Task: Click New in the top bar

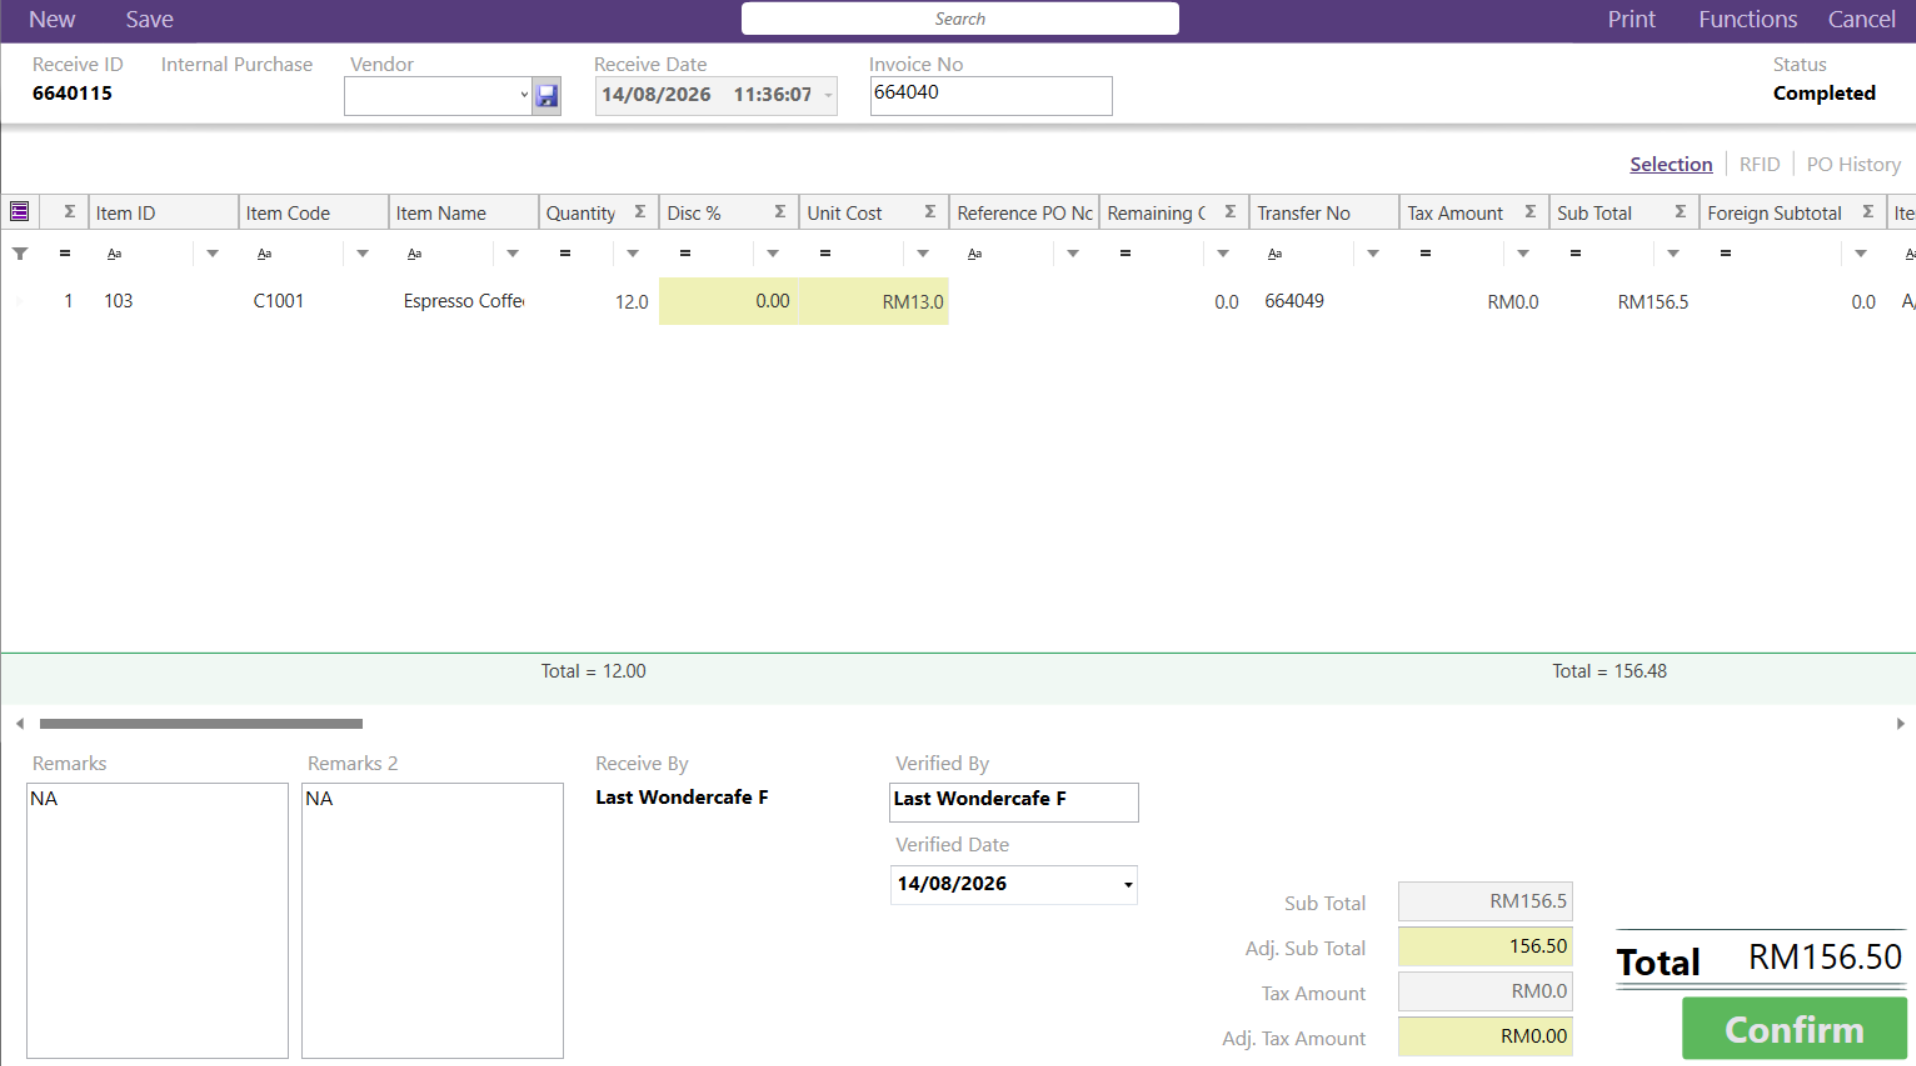Action: pos(52,19)
